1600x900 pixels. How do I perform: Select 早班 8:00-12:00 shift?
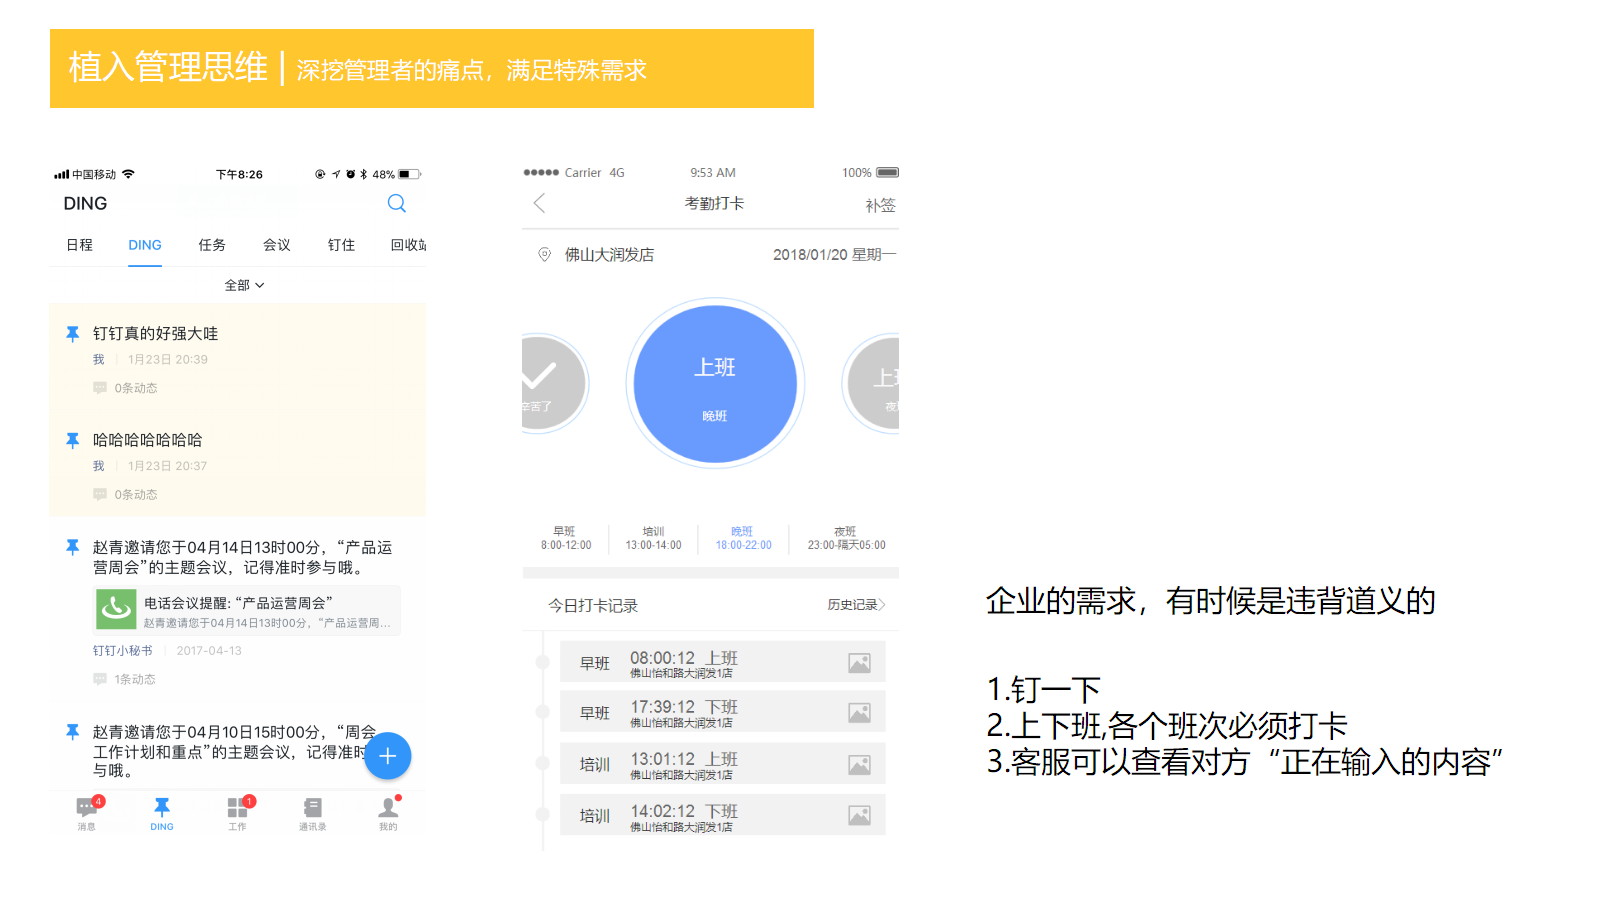tap(566, 538)
